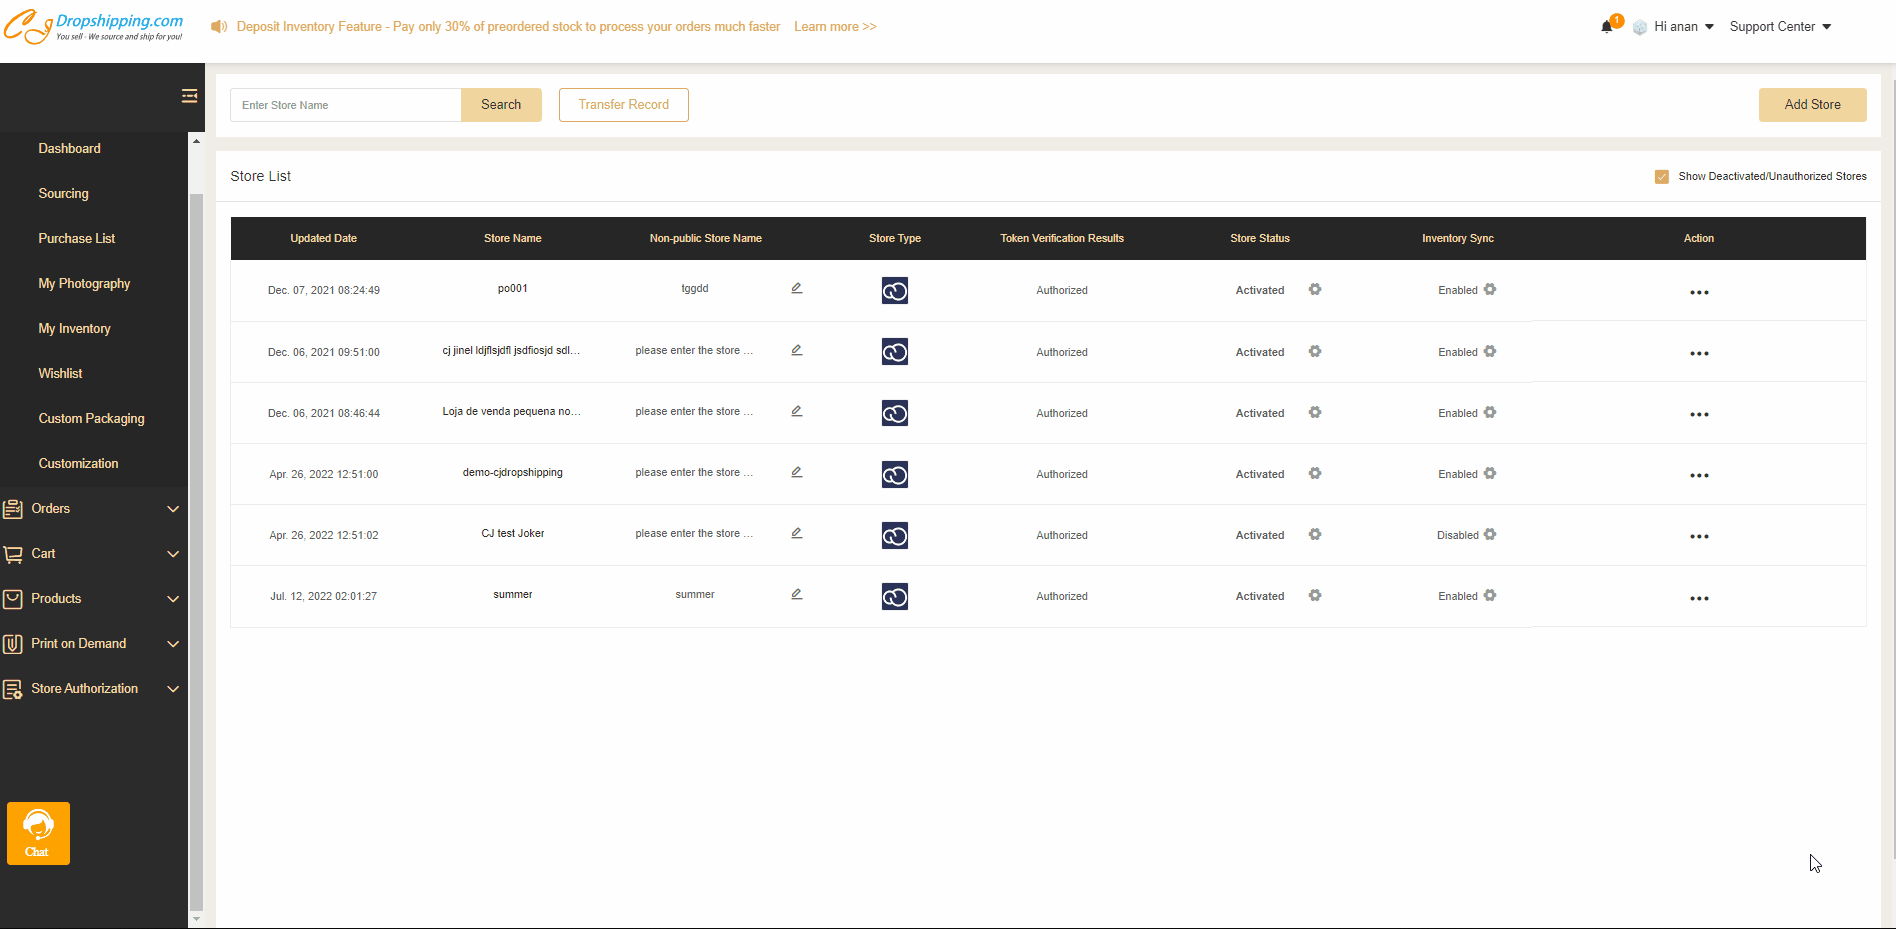Collapse sidebar using hamburger menu icon
The image size is (1896, 929).
(x=189, y=96)
